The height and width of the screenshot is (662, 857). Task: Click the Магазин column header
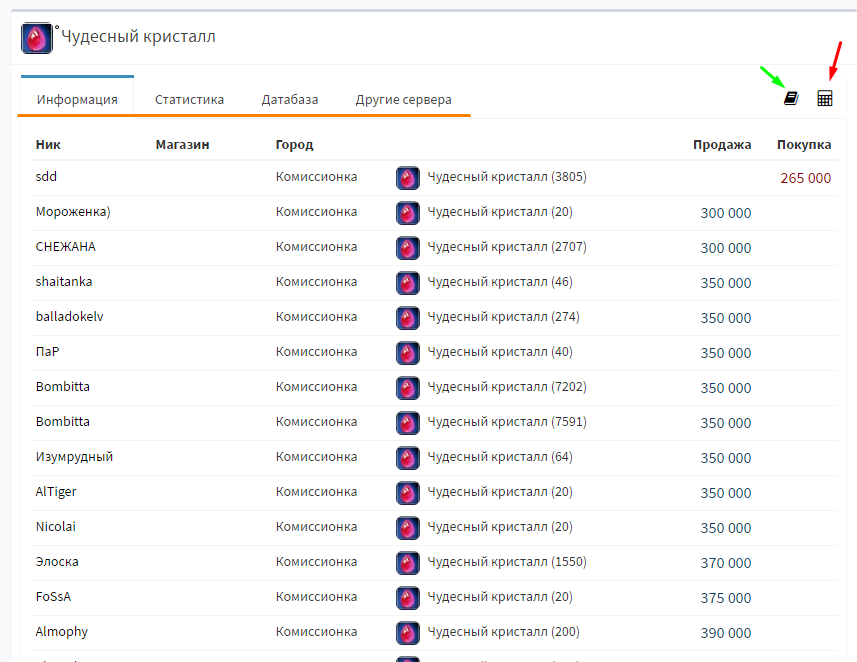(183, 145)
